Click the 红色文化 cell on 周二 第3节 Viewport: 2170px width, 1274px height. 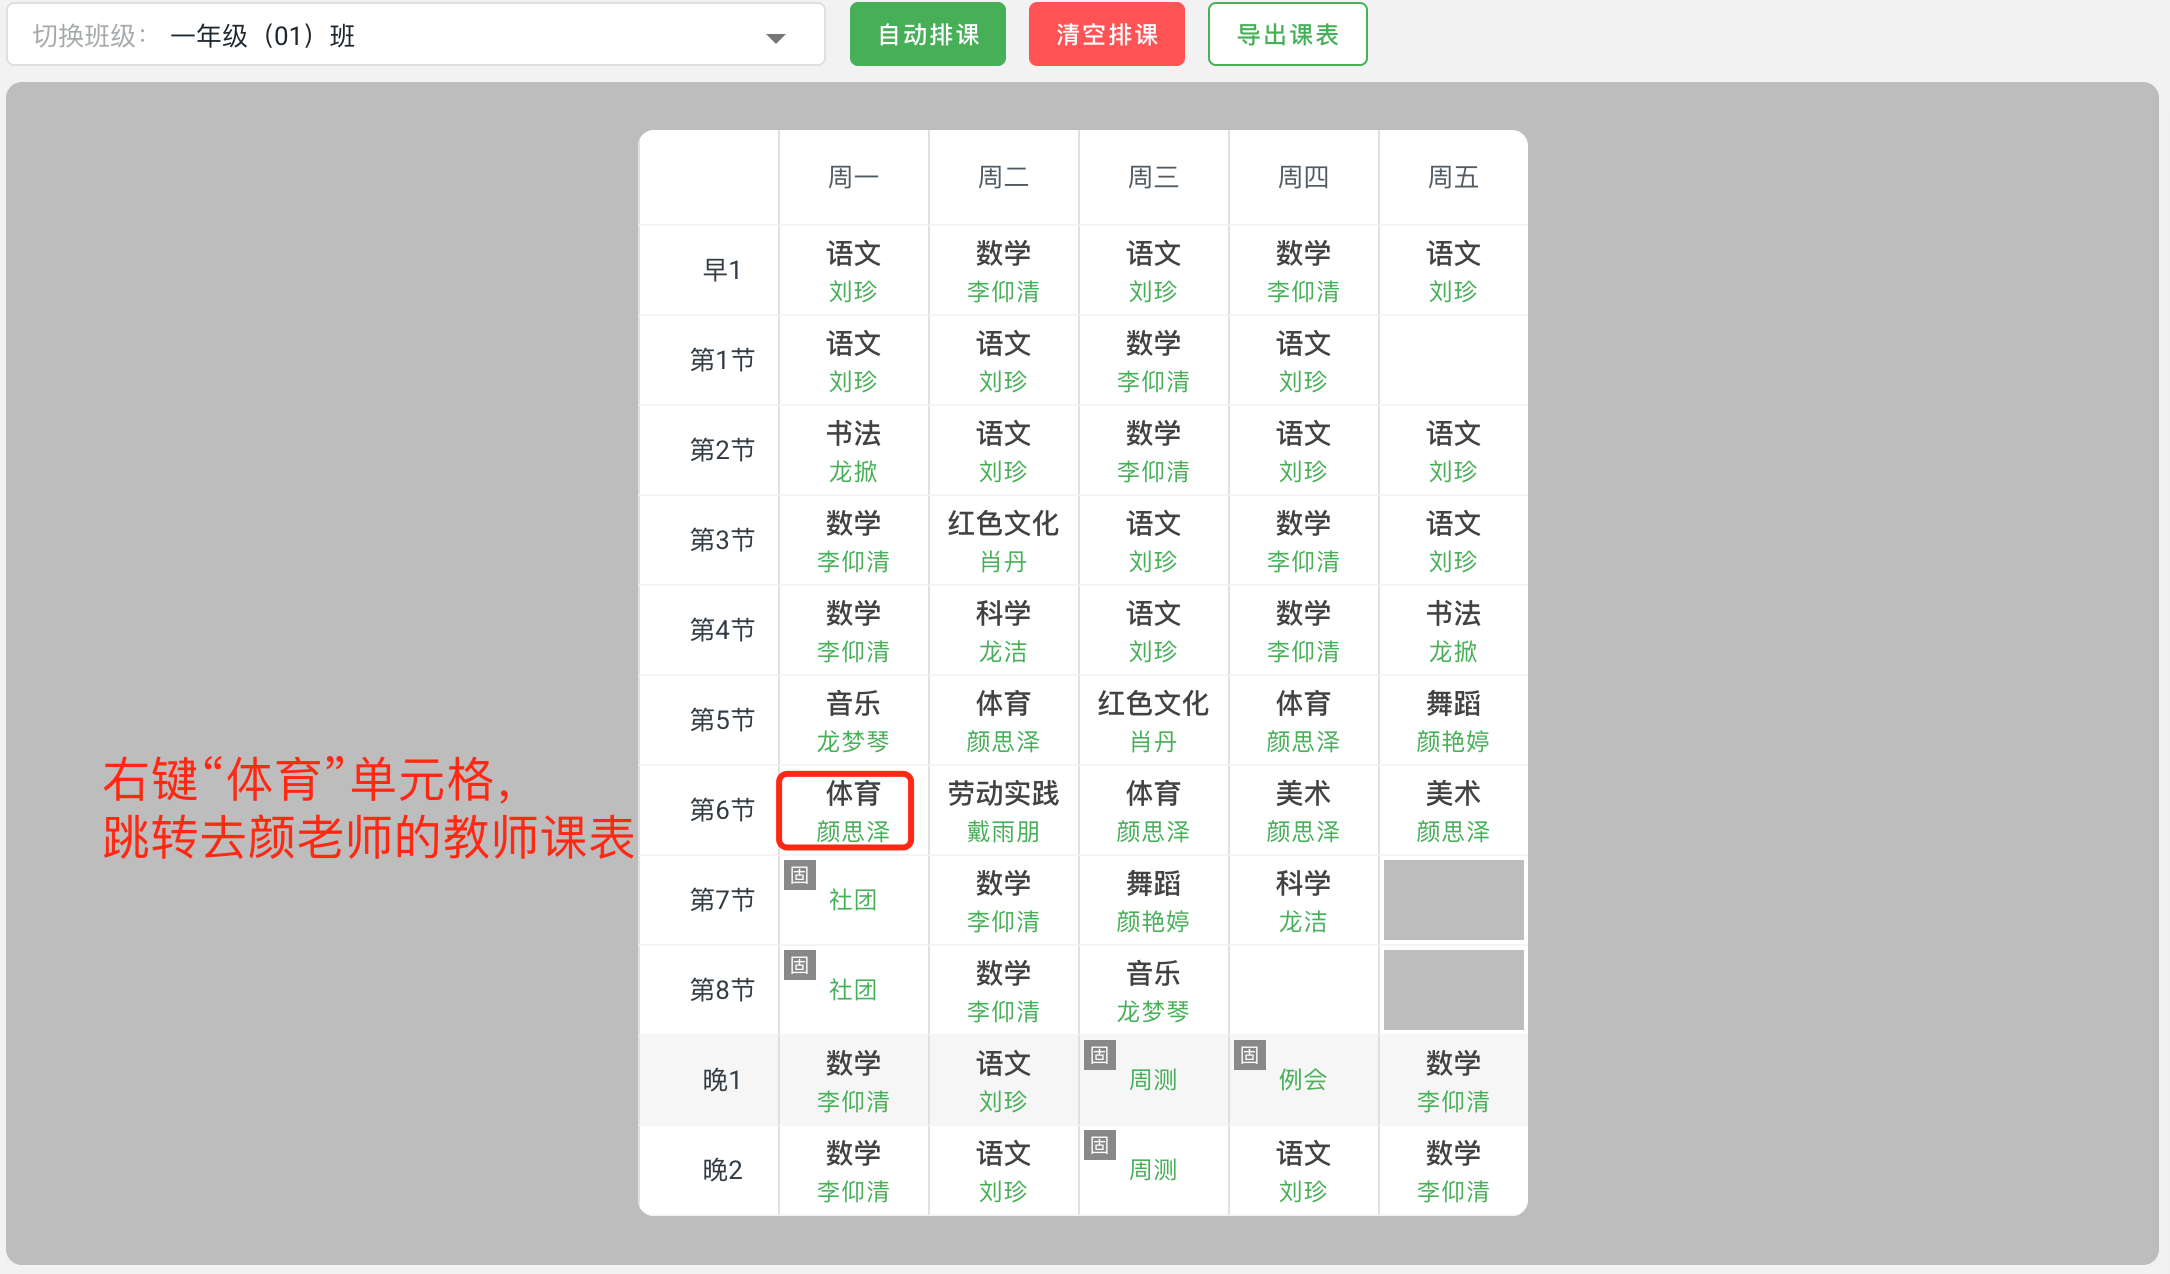tap(1003, 540)
